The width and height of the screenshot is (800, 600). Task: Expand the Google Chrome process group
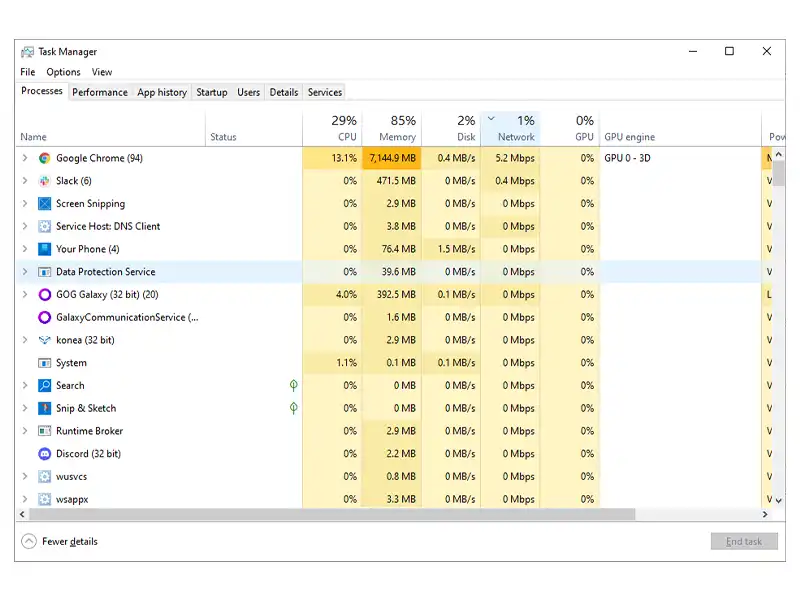point(24,158)
